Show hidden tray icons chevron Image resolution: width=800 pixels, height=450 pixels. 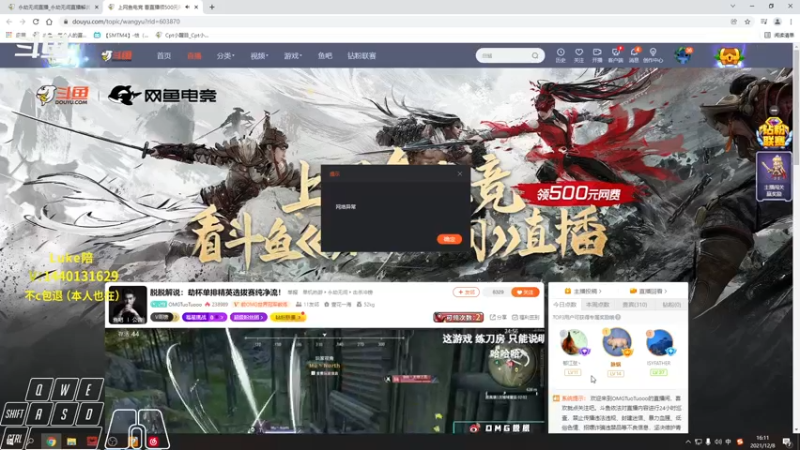[x=688, y=442]
